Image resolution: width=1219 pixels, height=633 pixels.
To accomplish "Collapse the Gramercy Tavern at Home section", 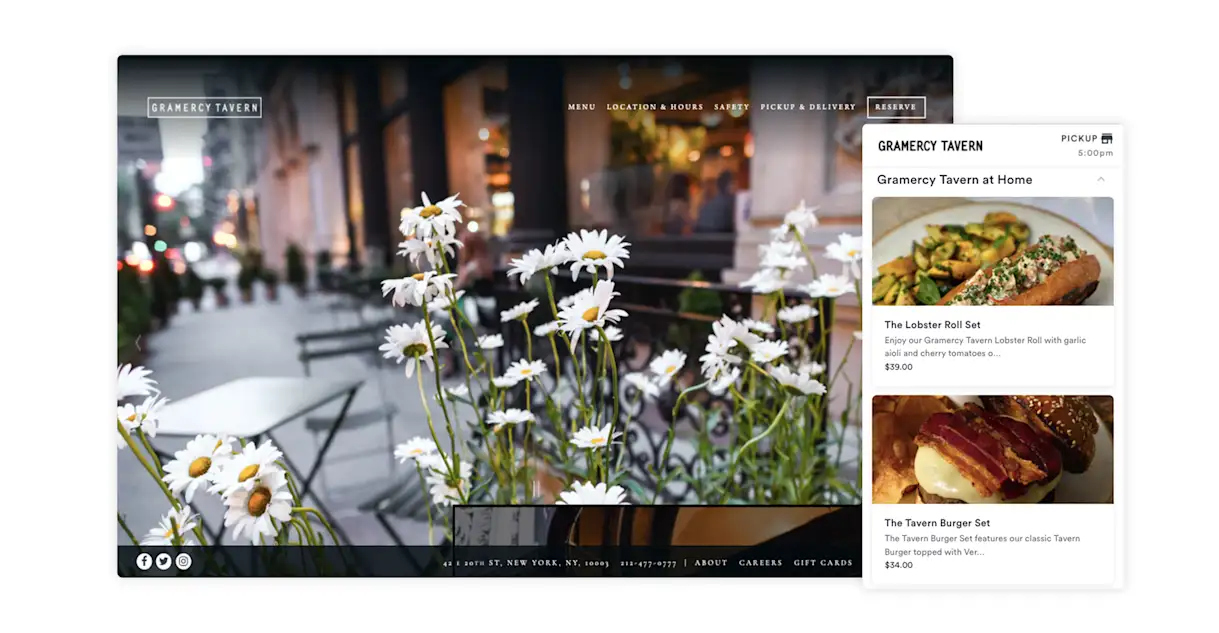I will point(1101,179).
